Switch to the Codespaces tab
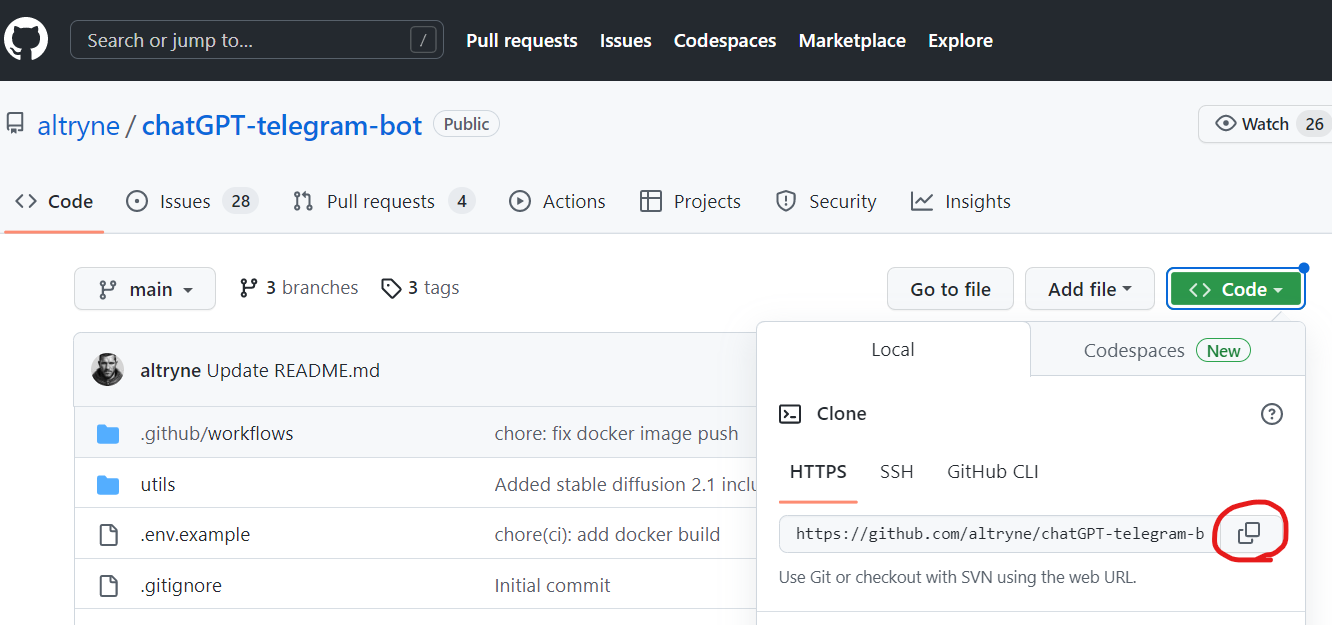 coord(1166,350)
